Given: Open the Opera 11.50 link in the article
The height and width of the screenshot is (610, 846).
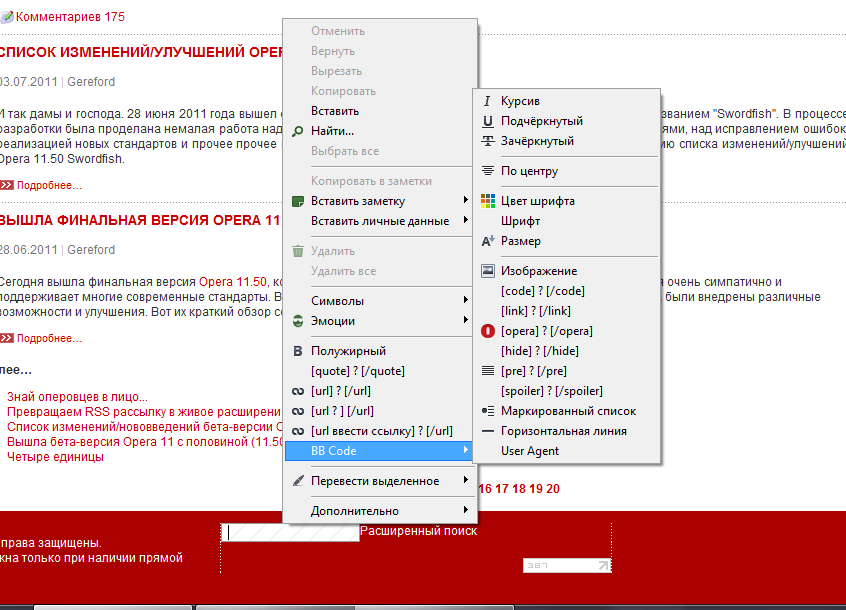Looking at the screenshot, I should 233,282.
